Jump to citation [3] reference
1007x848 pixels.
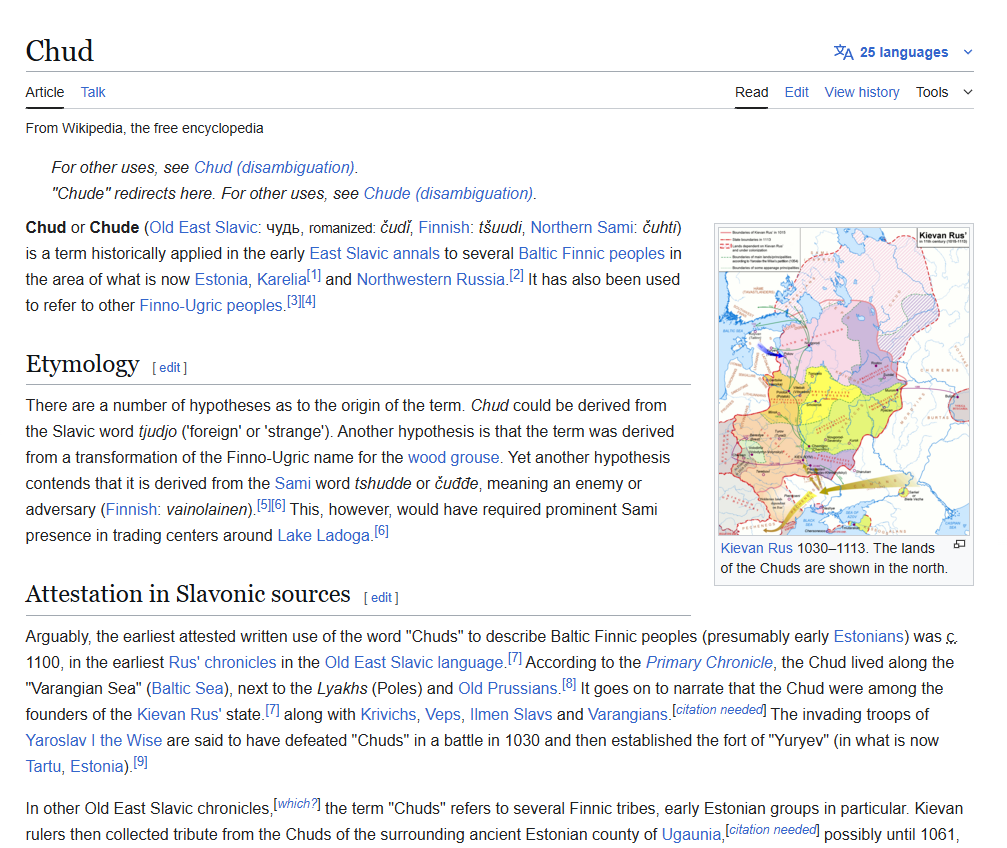(293, 301)
